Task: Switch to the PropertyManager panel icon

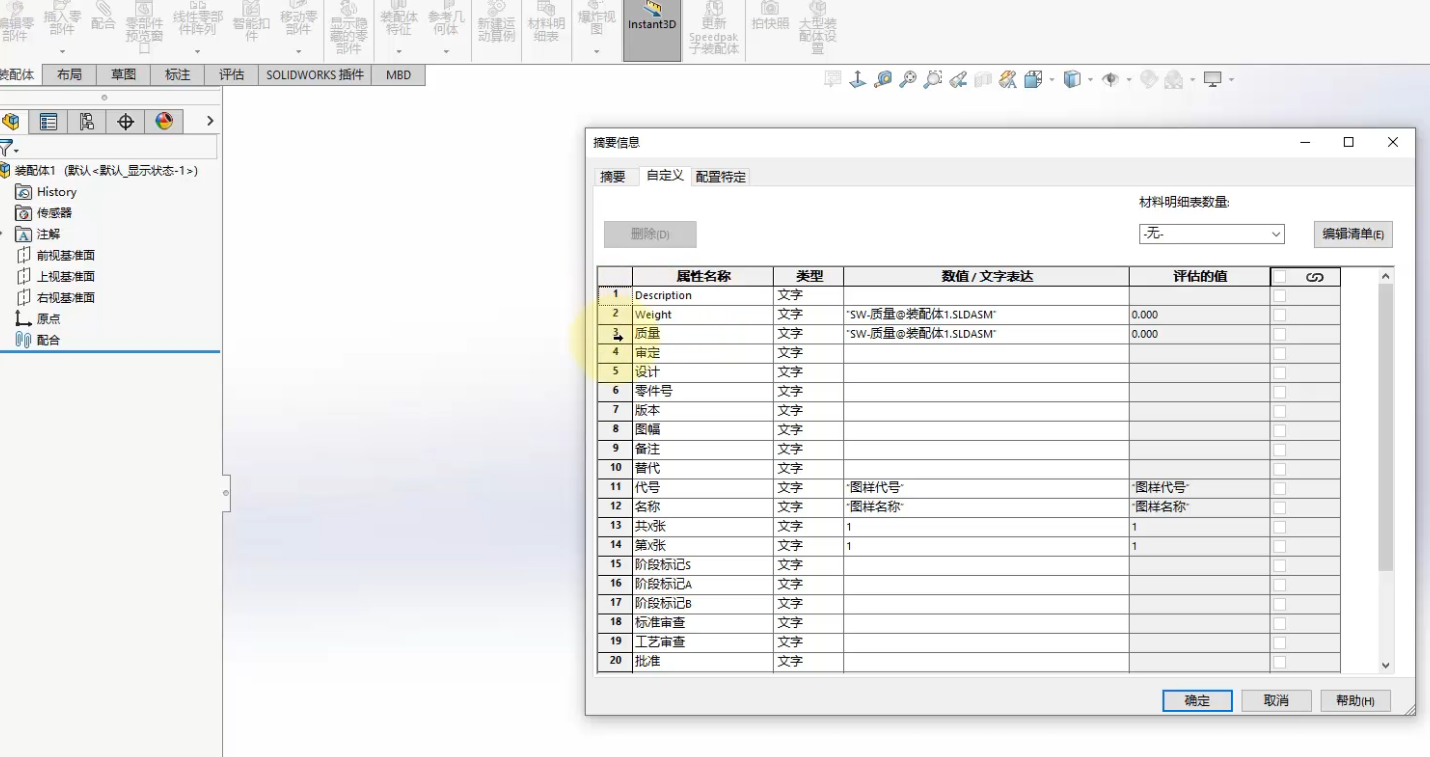Action: [48, 122]
